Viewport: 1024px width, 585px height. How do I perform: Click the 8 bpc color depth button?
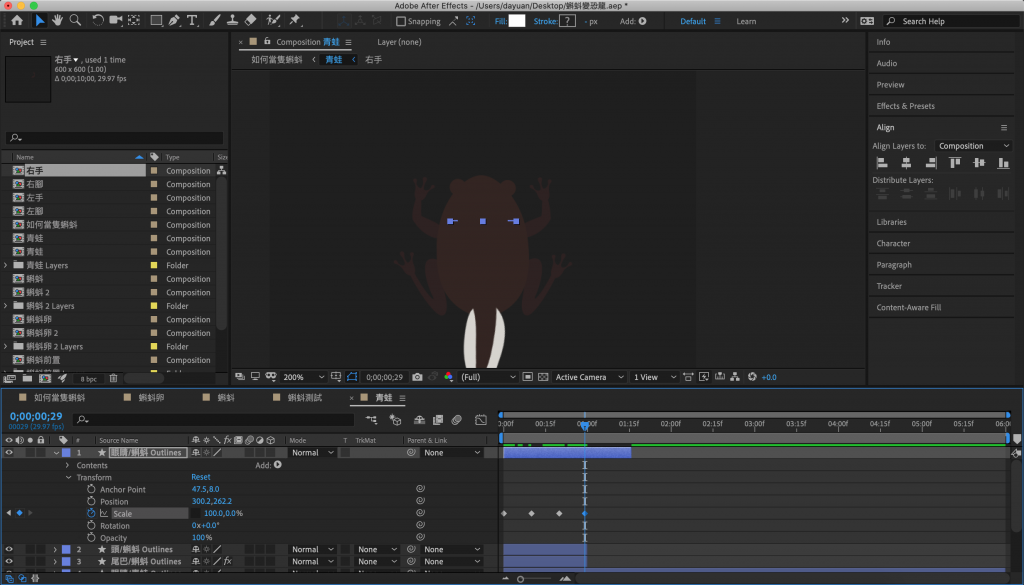click(88, 379)
